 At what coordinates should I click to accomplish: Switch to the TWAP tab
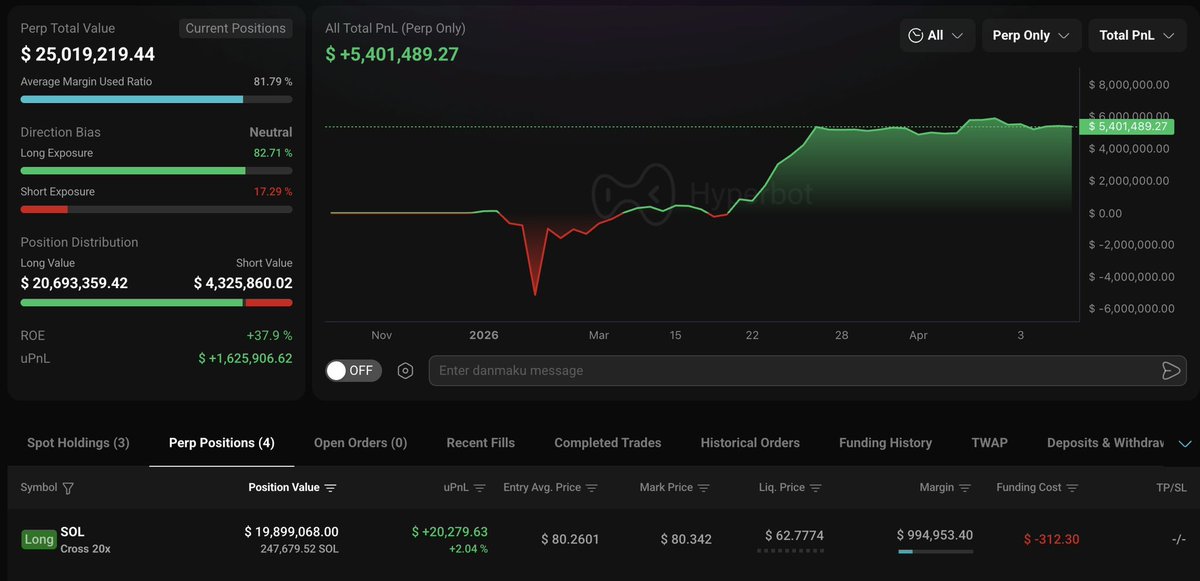[989, 443]
